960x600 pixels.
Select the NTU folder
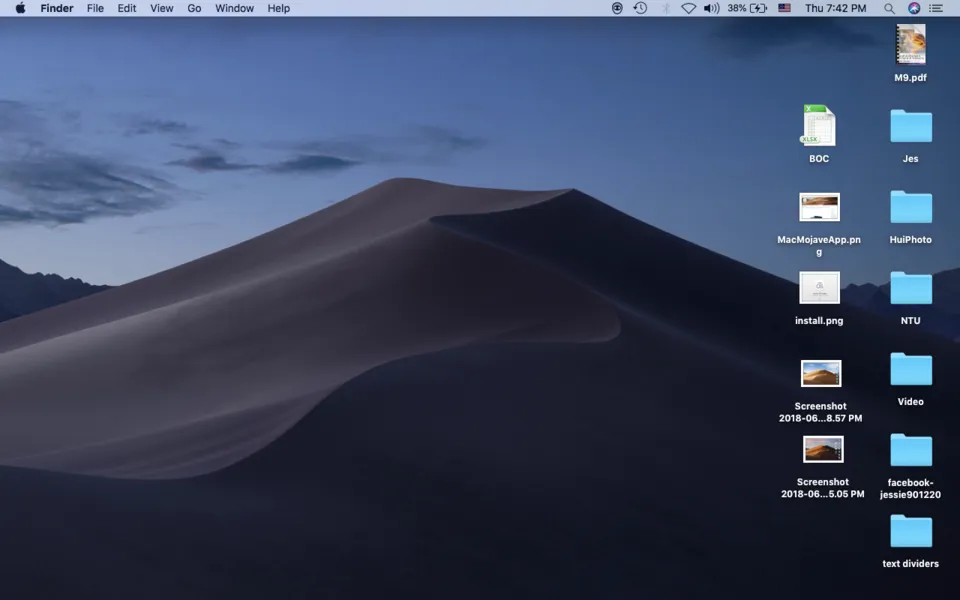pyautogui.click(x=911, y=288)
